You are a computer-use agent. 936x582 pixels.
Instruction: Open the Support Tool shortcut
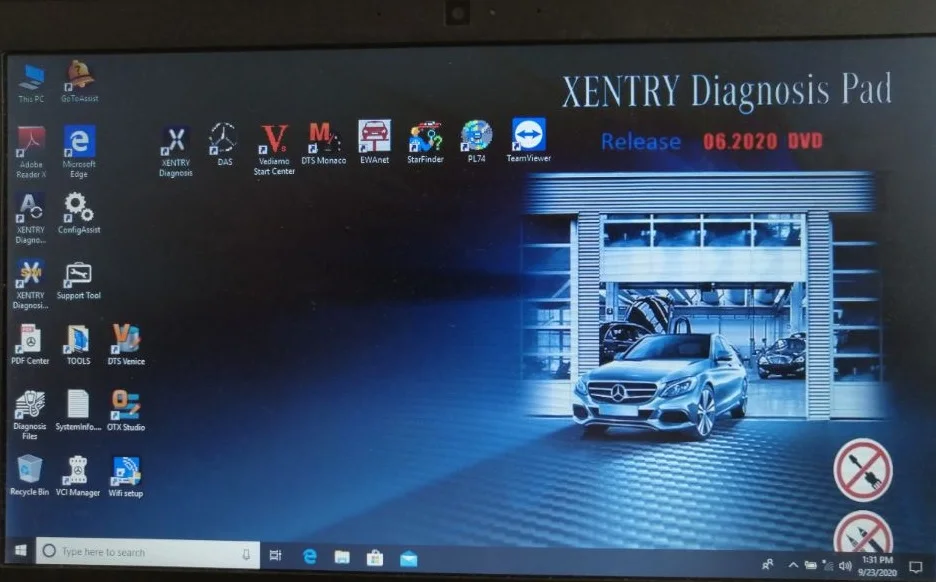[x=79, y=281]
